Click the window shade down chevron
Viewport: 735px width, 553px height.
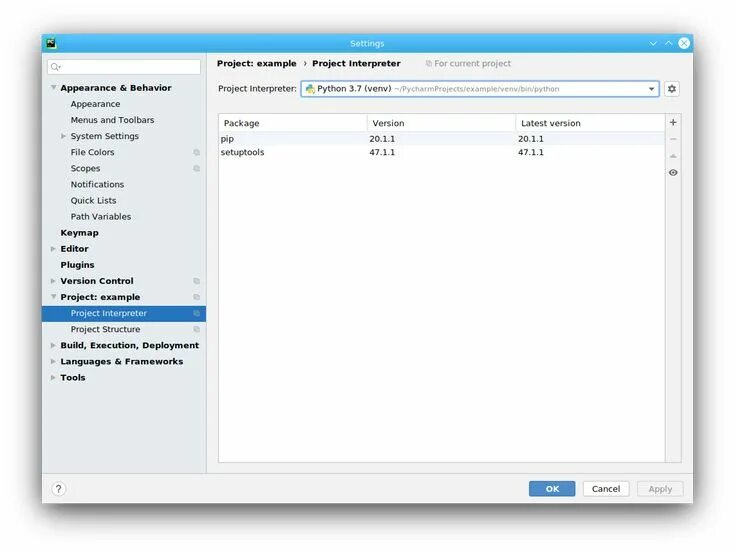[653, 43]
